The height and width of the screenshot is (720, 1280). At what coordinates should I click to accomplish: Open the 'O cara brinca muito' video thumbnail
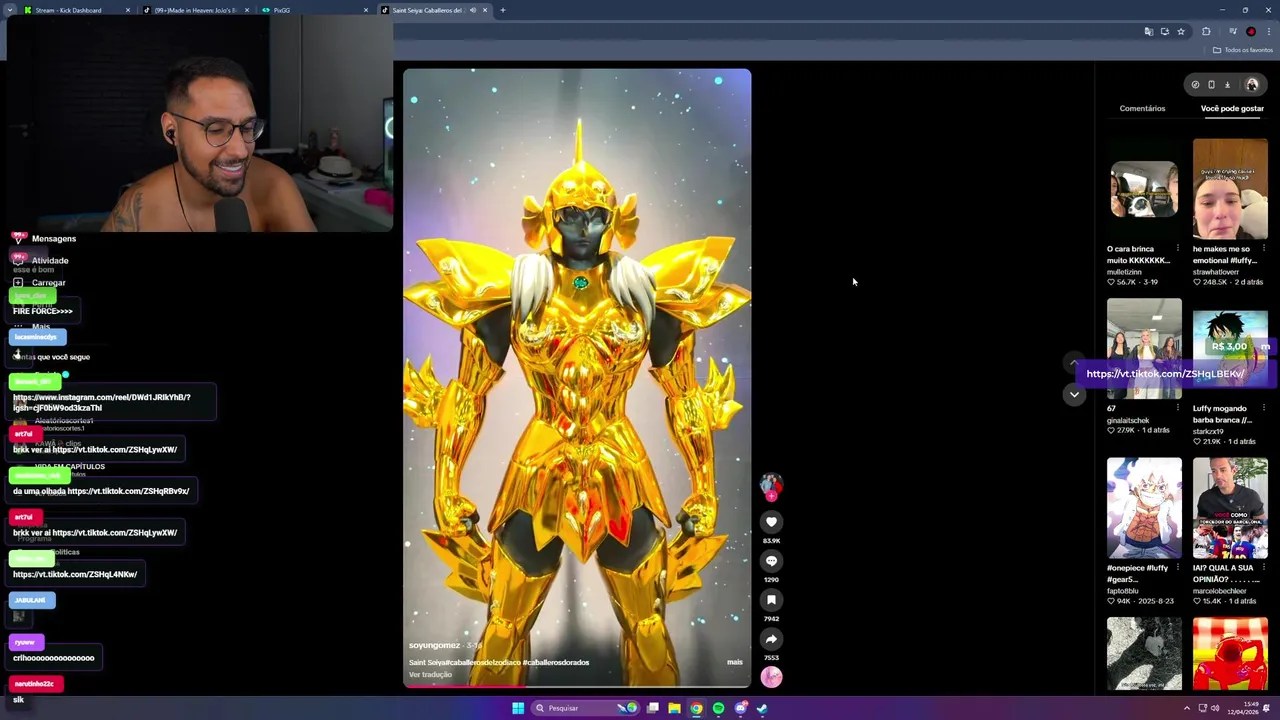click(1144, 189)
